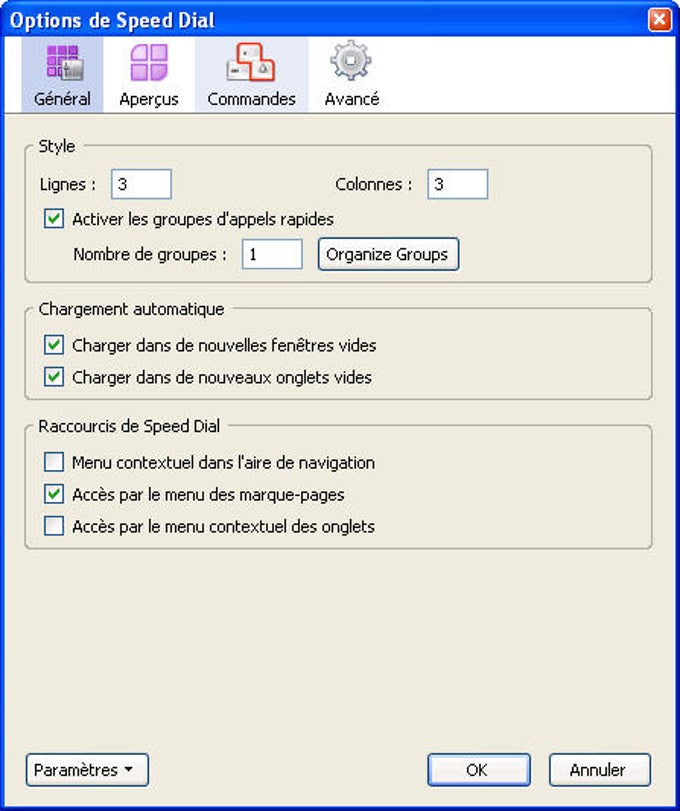Click the 'Nombre de groupes :' label
The height and width of the screenshot is (811, 680).
(x=150, y=254)
